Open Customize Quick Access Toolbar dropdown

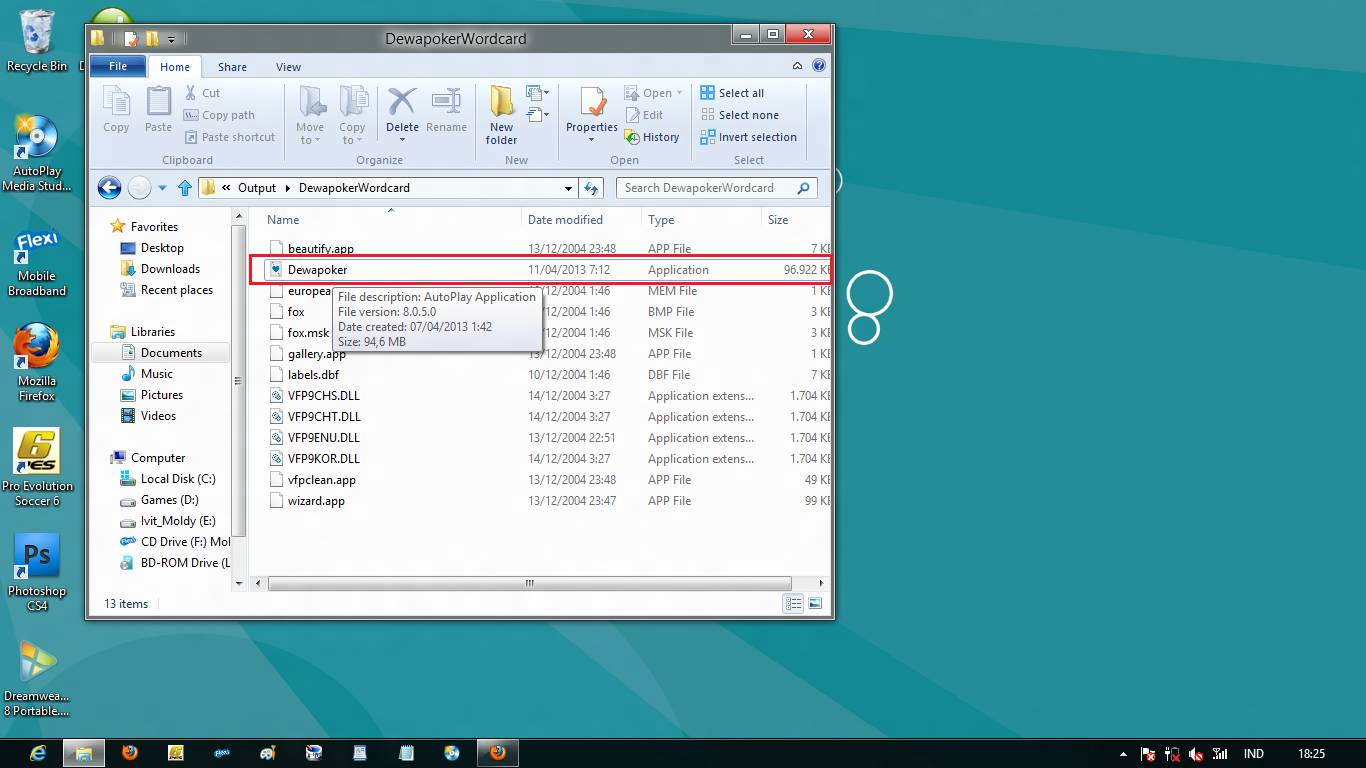[172, 39]
